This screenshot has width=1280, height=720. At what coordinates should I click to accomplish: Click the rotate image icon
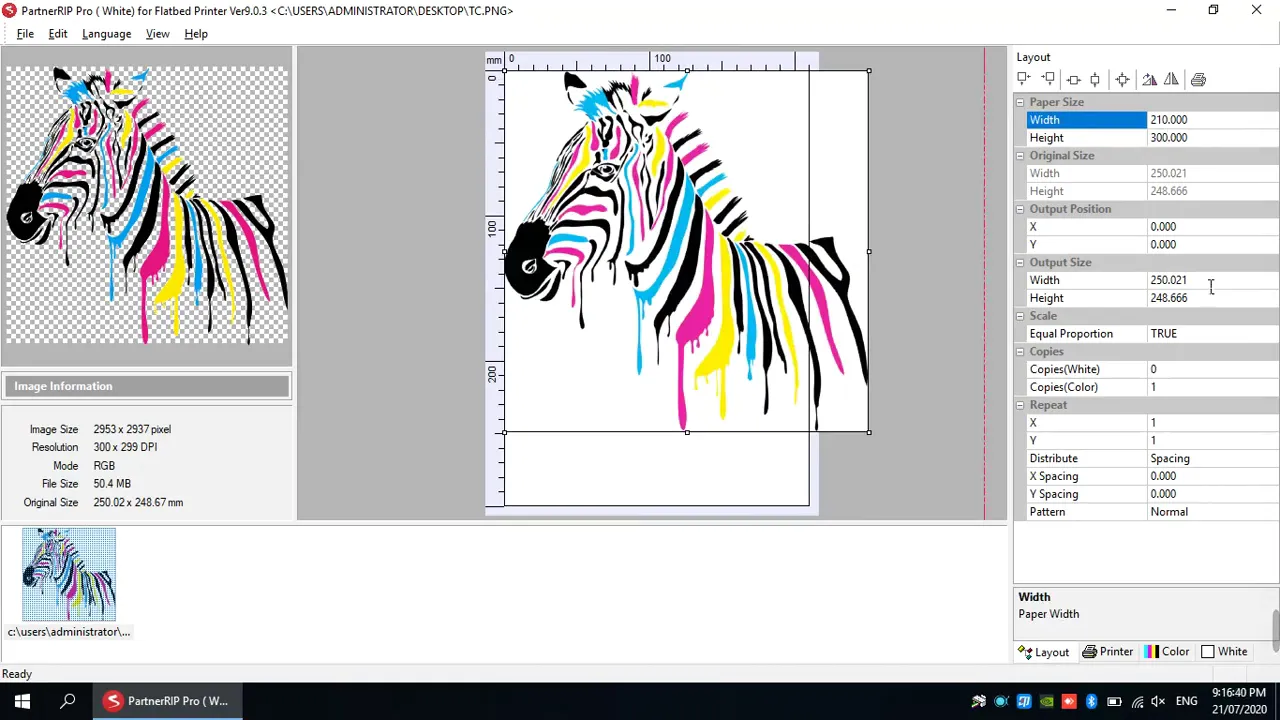(x=1149, y=79)
